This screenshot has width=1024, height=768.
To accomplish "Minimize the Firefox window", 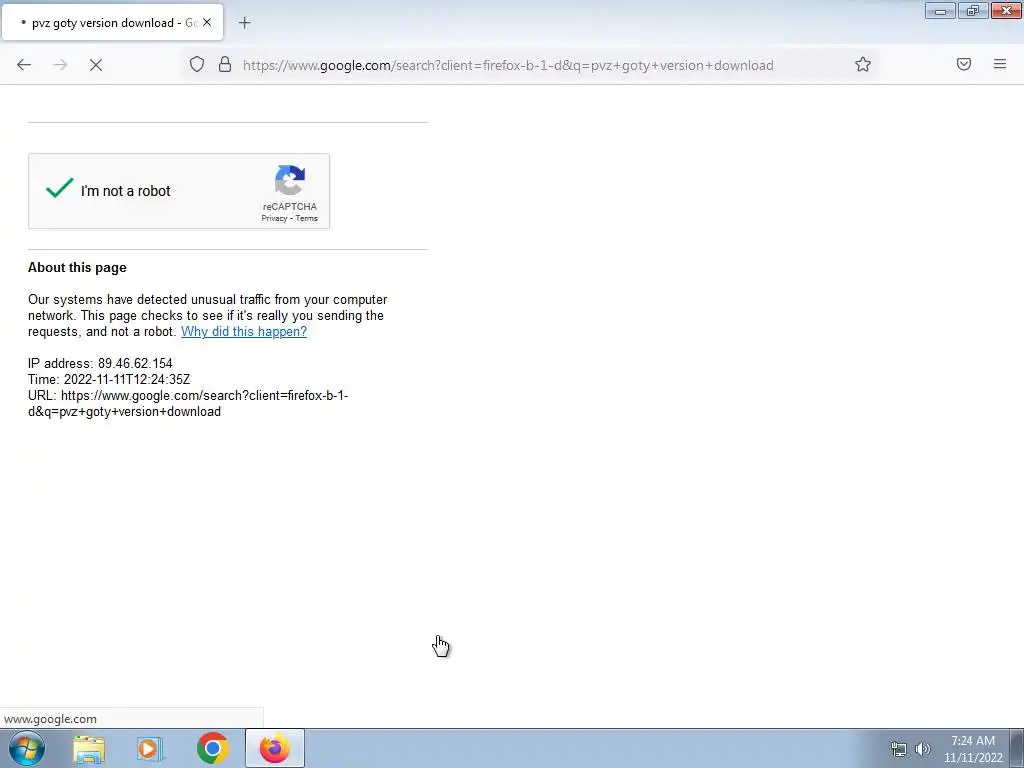I will pyautogui.click(x=940, y=11).
